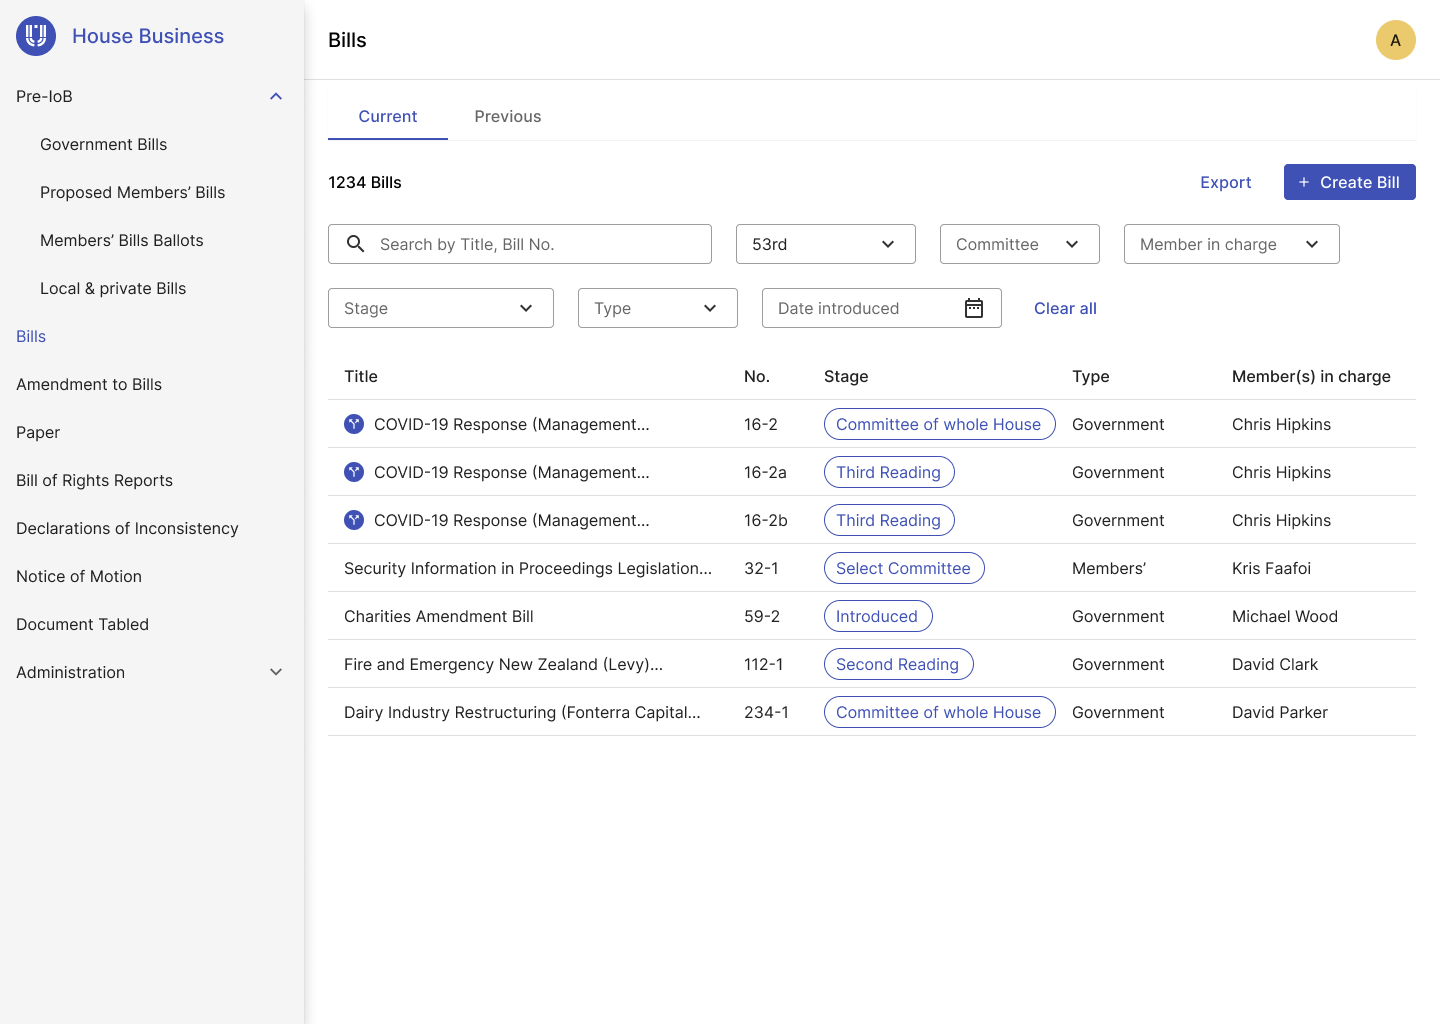The height and width of the screenshot is (1024, 1440).
Task: Click the Member(s) in charge column header
Action: (x=1311, y=376)
